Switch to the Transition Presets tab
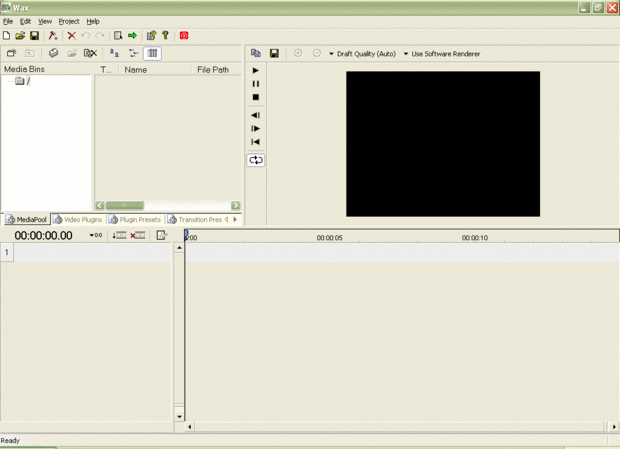The width and height of the screenshot is (620, 449). point(195,219)
